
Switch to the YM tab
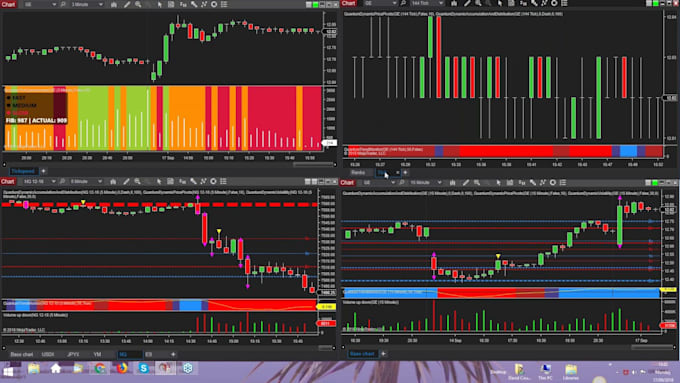pos(97,354)
